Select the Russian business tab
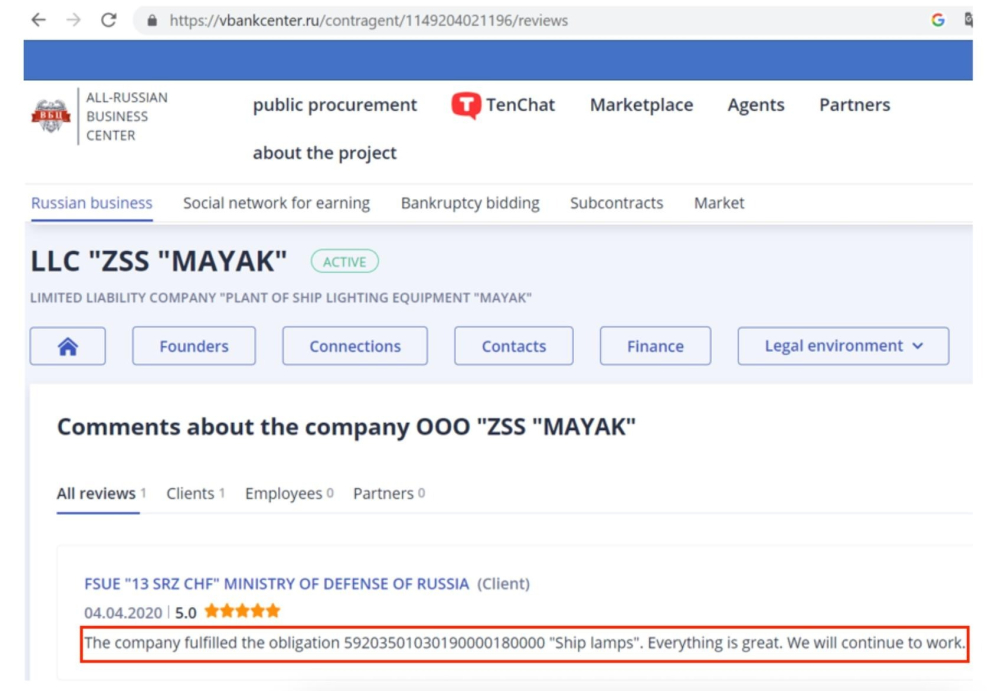 (92, 203)
